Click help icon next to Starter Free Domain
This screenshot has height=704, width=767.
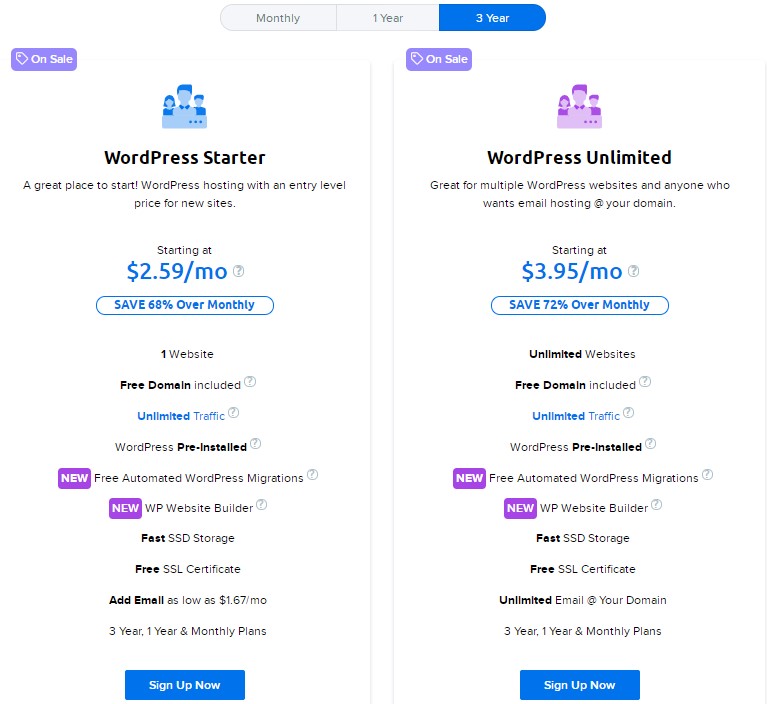click(250, 382)
